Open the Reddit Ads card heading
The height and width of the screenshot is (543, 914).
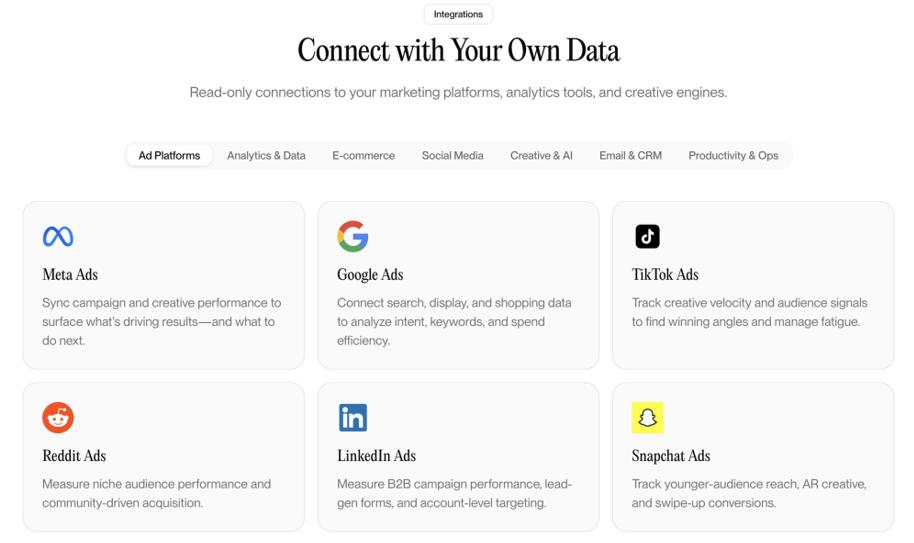[x=74, y=456]
